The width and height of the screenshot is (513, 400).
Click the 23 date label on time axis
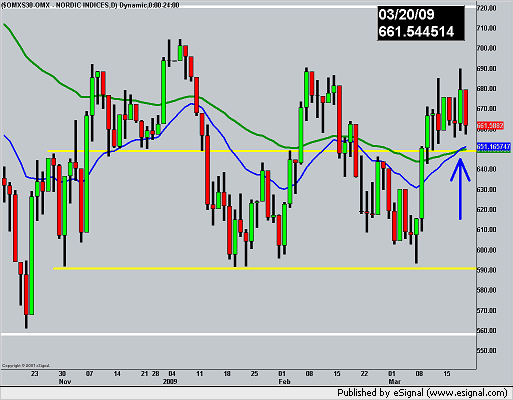tap(34, 374)
